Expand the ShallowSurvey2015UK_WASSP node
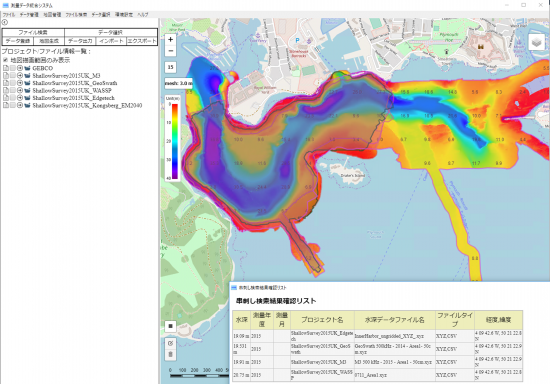550x384 pixels. (20, 90)
